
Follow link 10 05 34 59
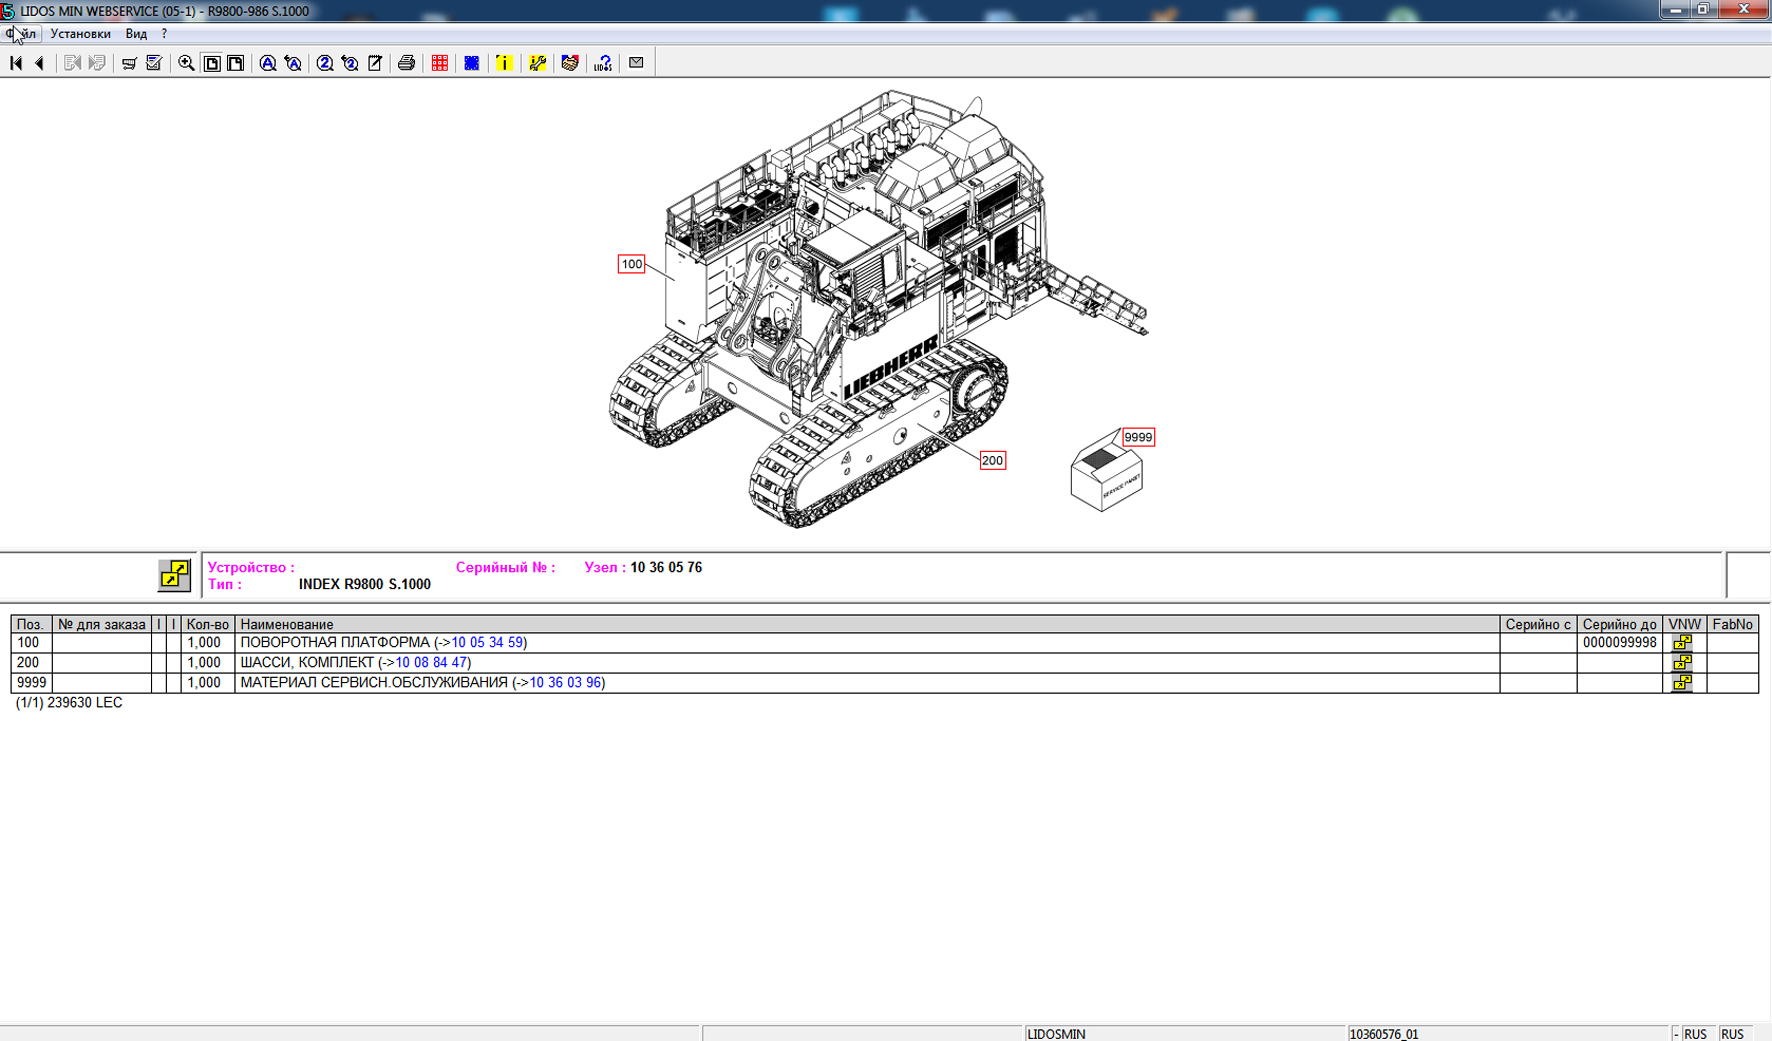coord(487,643)
